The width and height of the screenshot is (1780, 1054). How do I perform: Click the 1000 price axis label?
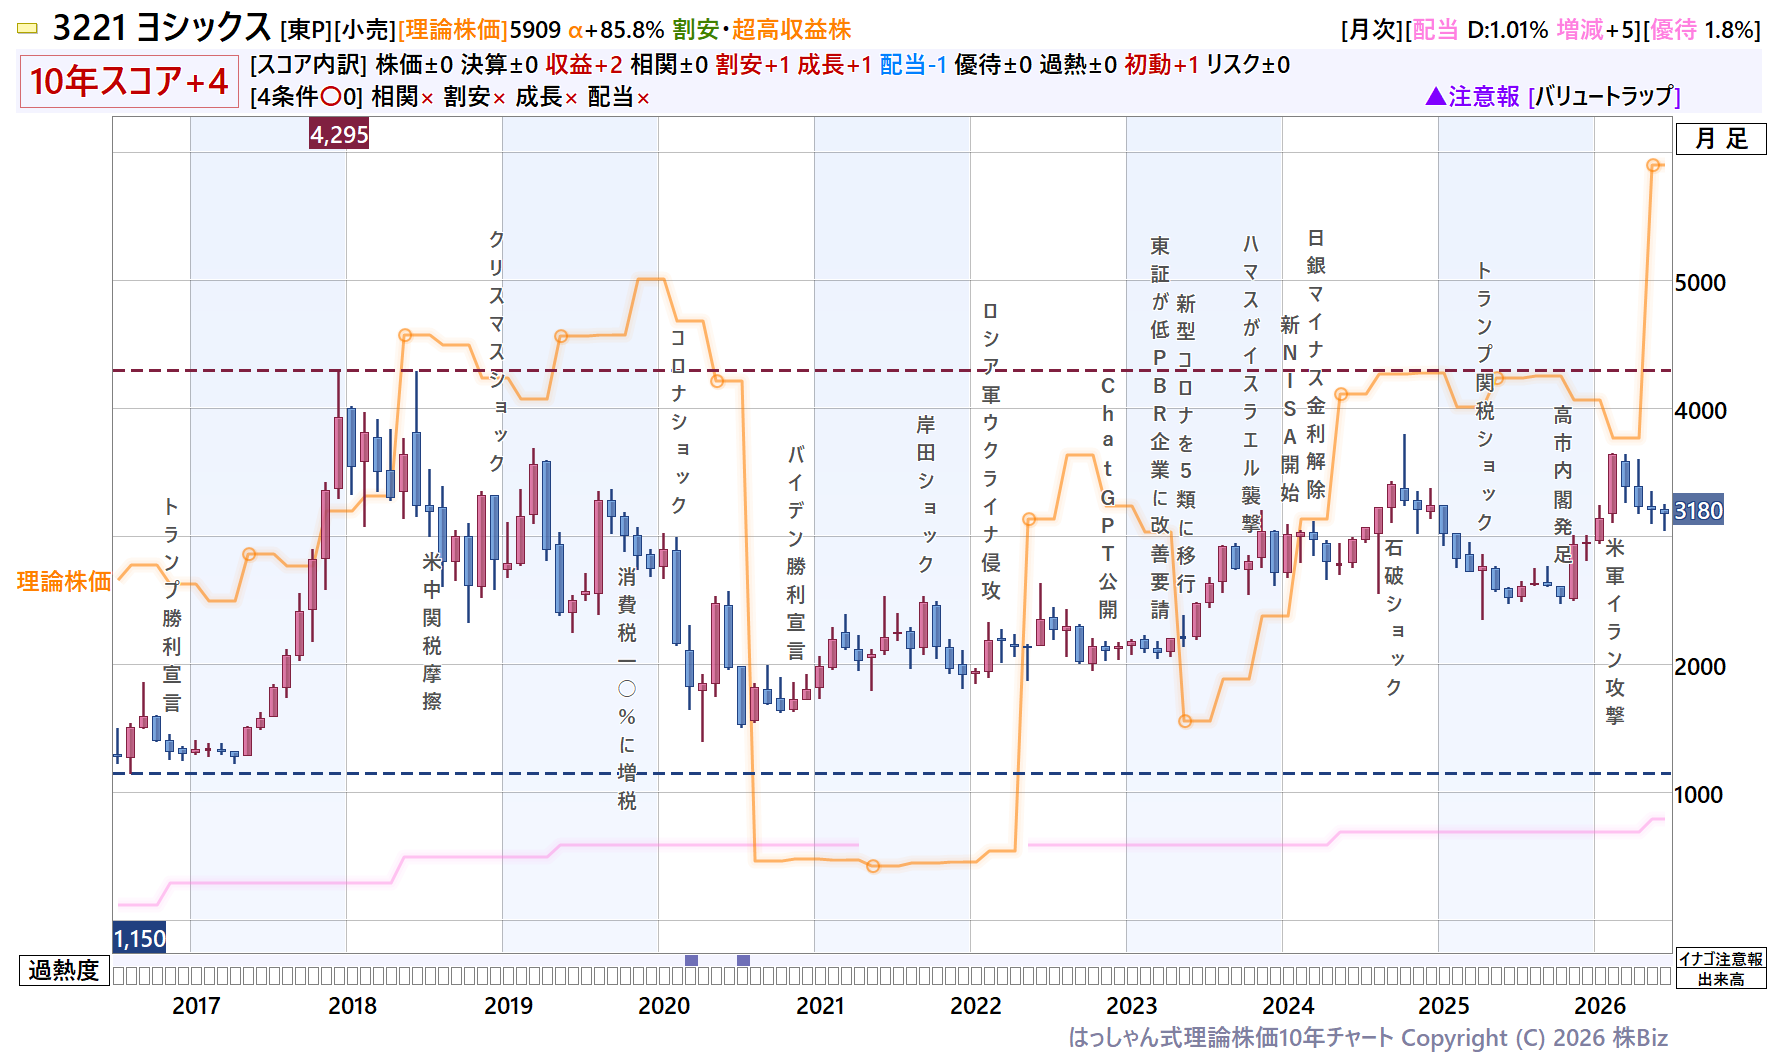1701,795
